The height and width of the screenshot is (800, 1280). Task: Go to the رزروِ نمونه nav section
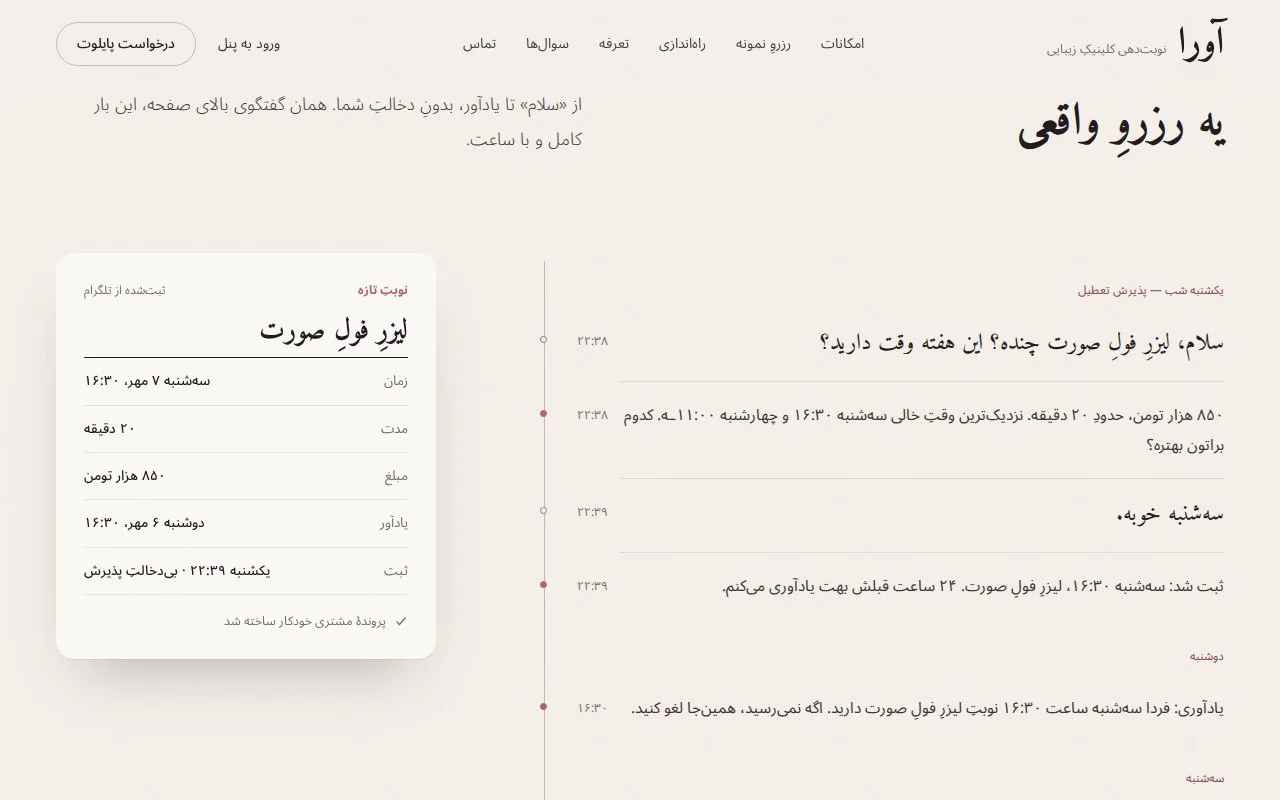tap(763, 44)
